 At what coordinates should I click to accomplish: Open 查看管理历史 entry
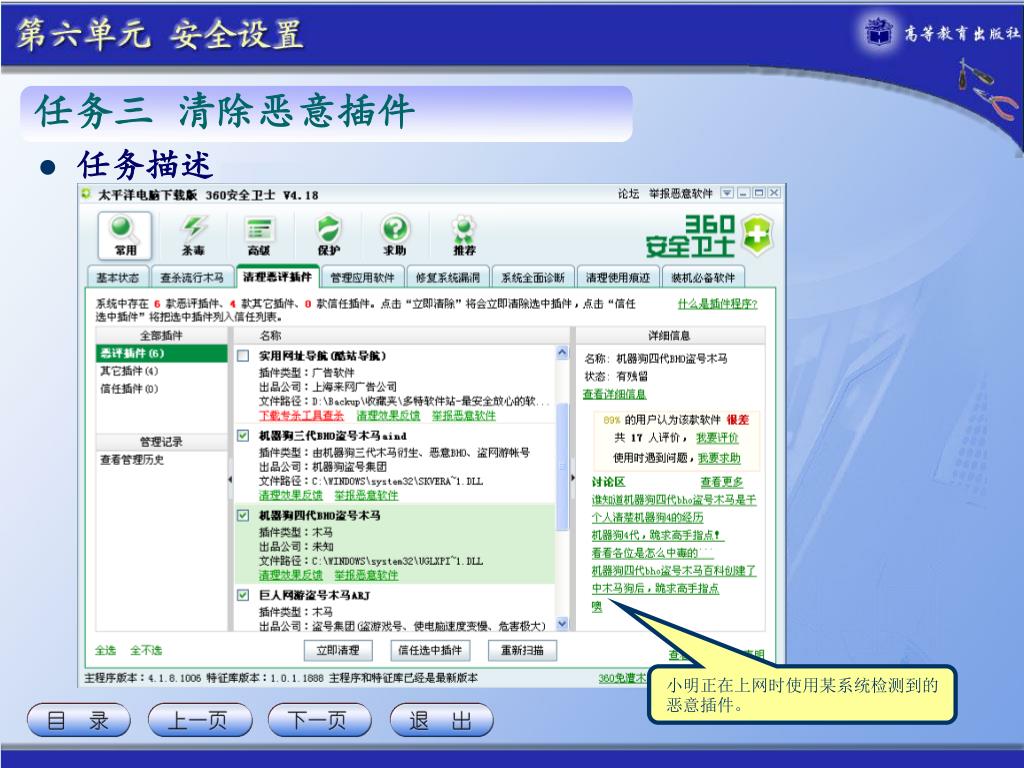[x=132, y=460]
